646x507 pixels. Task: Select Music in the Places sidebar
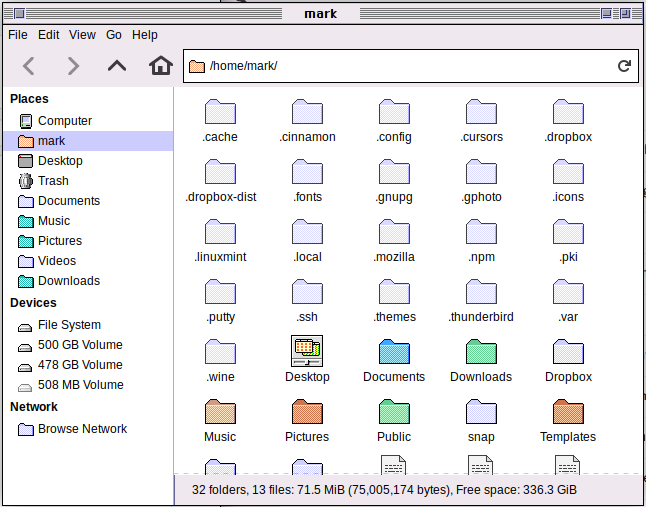point(88,221)
